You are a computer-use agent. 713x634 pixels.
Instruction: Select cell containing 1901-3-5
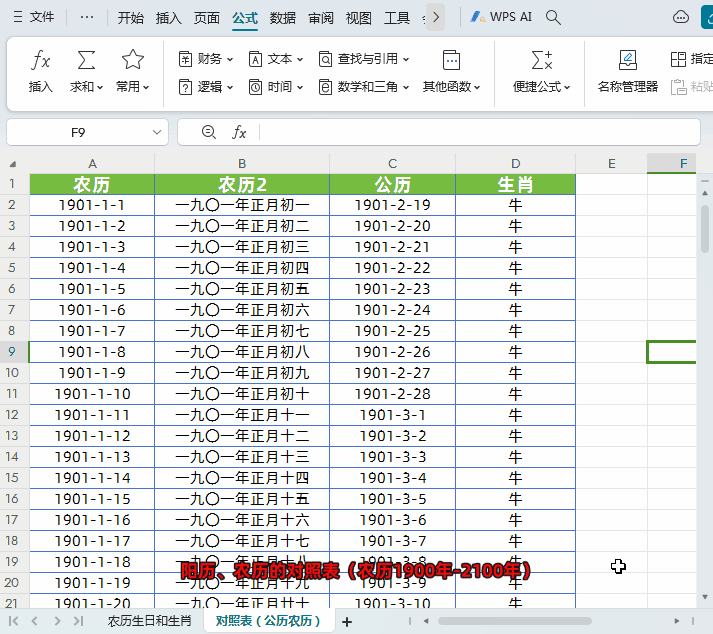[392, 499]
